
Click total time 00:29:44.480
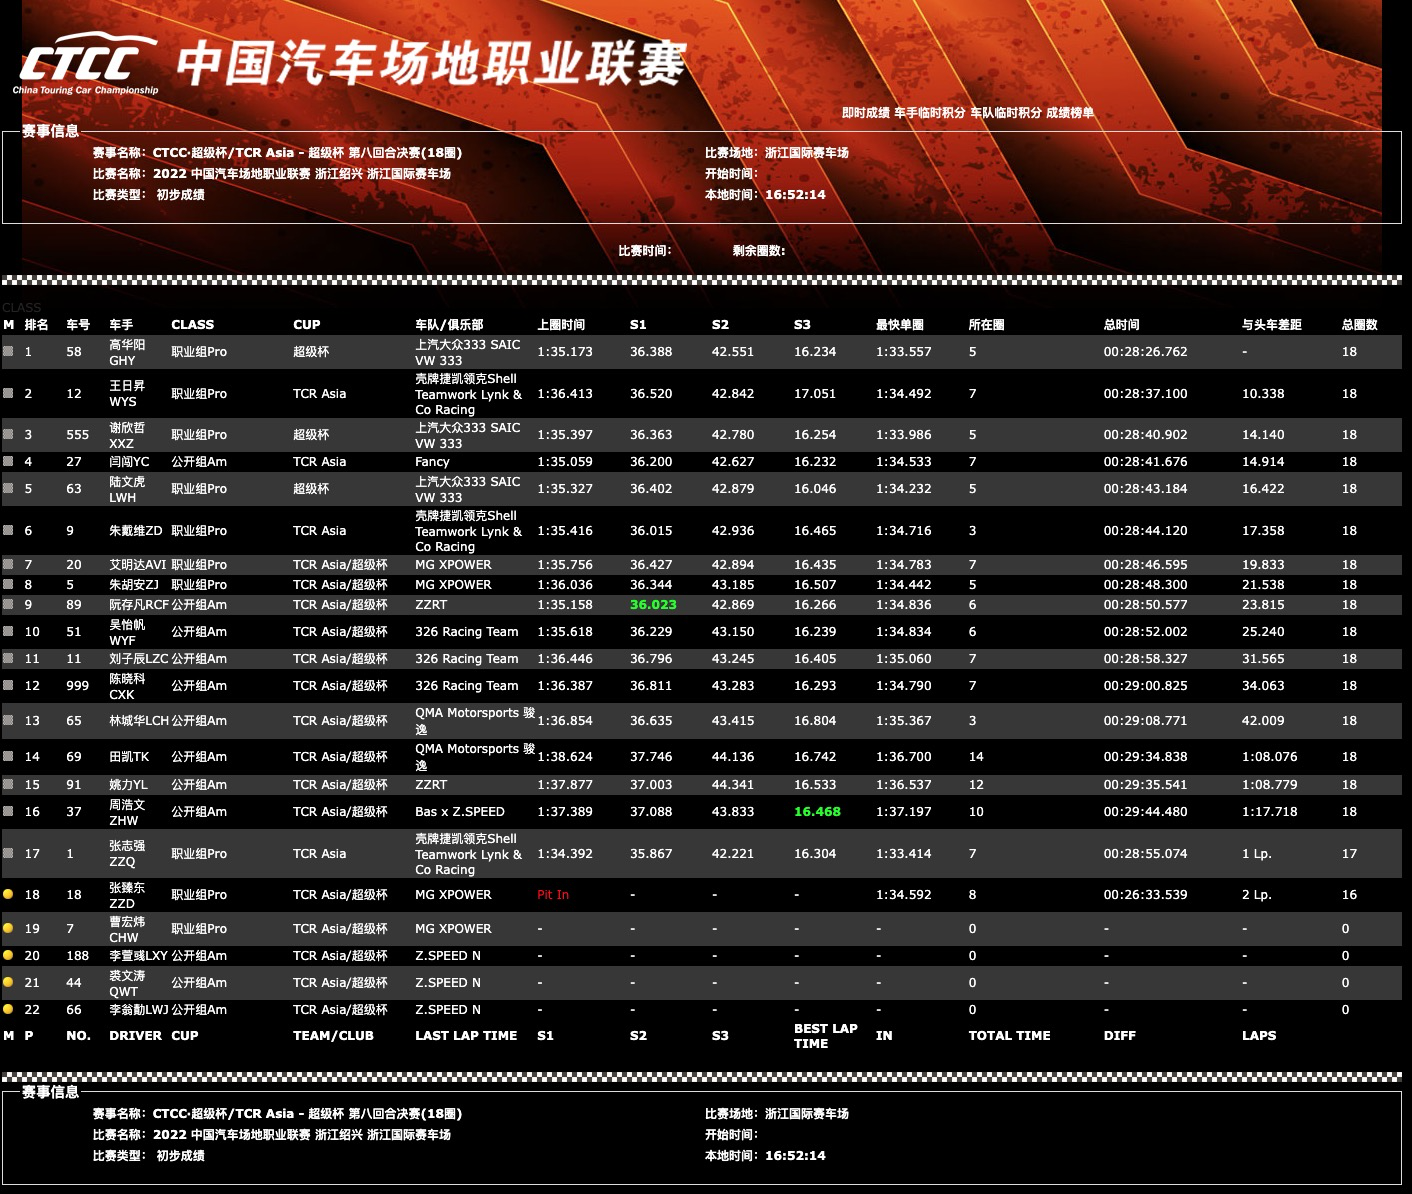(x=1146, y=812)
